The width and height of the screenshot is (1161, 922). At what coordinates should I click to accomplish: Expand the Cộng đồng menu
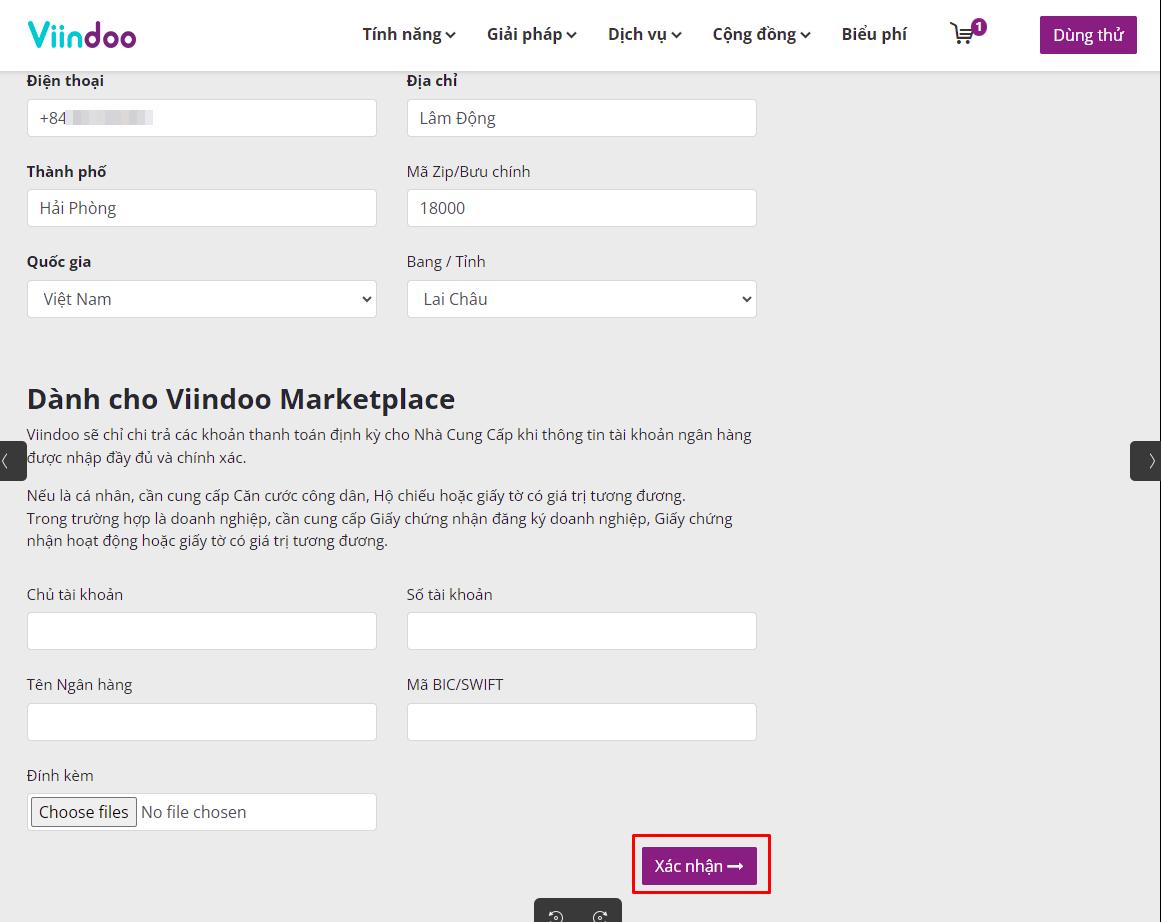(x=761, y=34)
